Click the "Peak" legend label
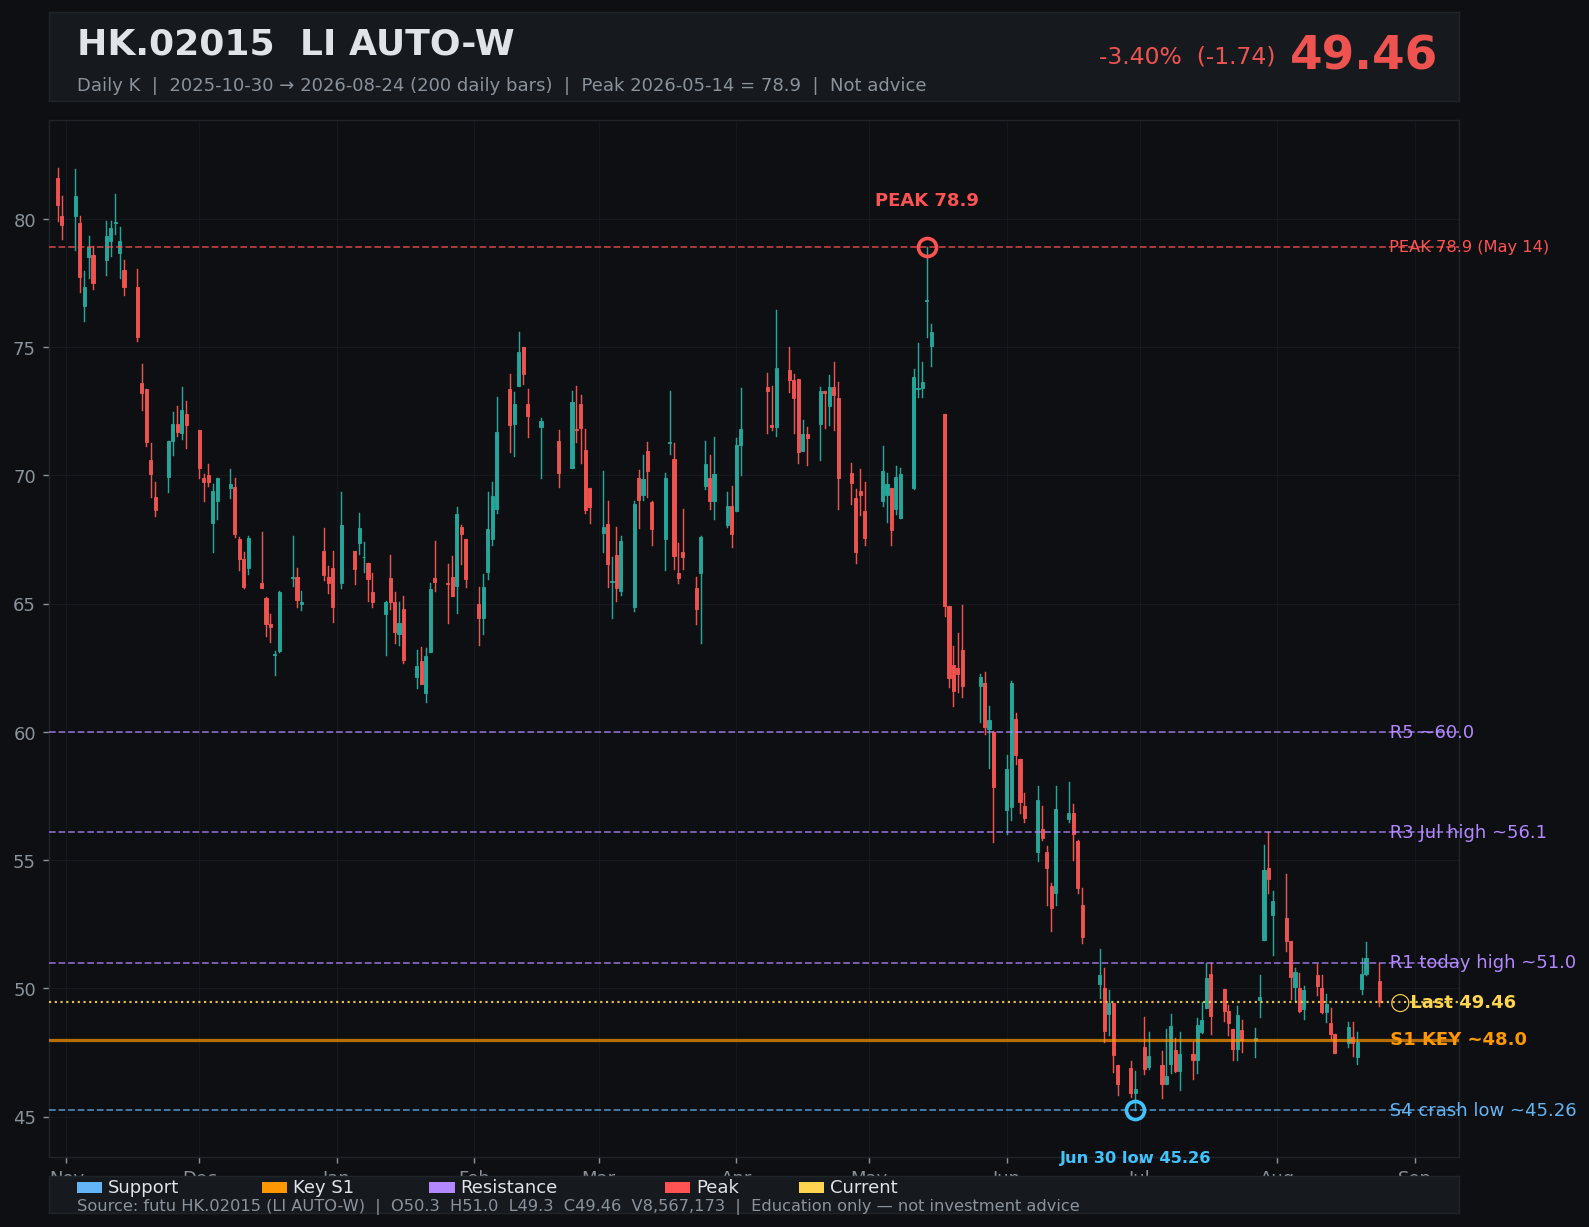The height and width of the screenshot is (1227, 1589). [718, 1187]
